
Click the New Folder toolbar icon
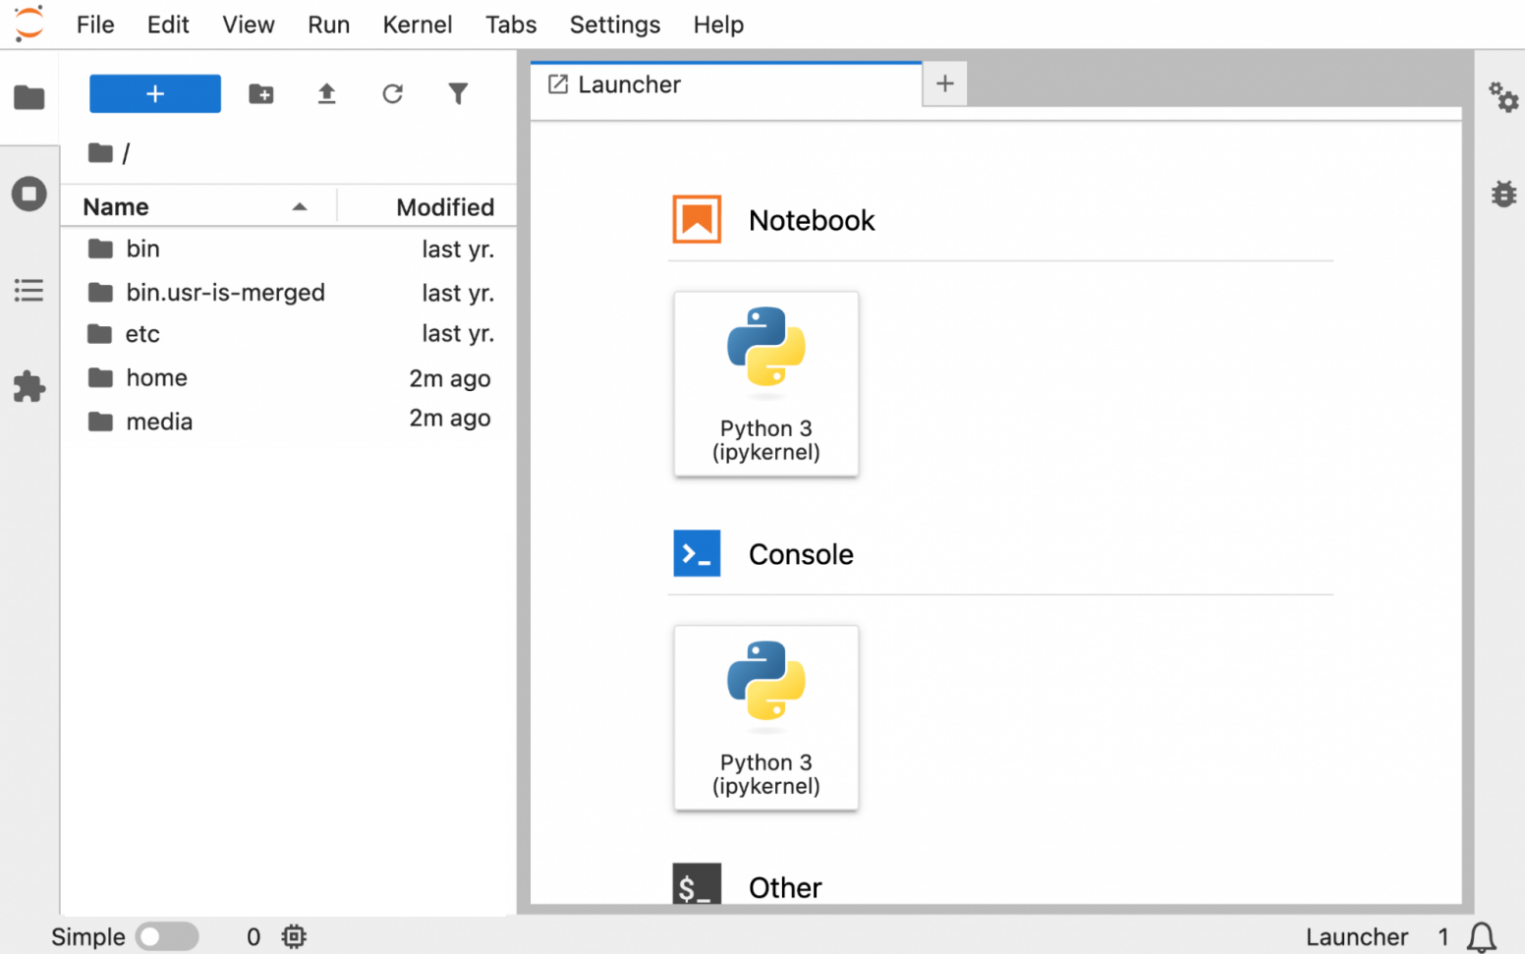click(261, 94)
